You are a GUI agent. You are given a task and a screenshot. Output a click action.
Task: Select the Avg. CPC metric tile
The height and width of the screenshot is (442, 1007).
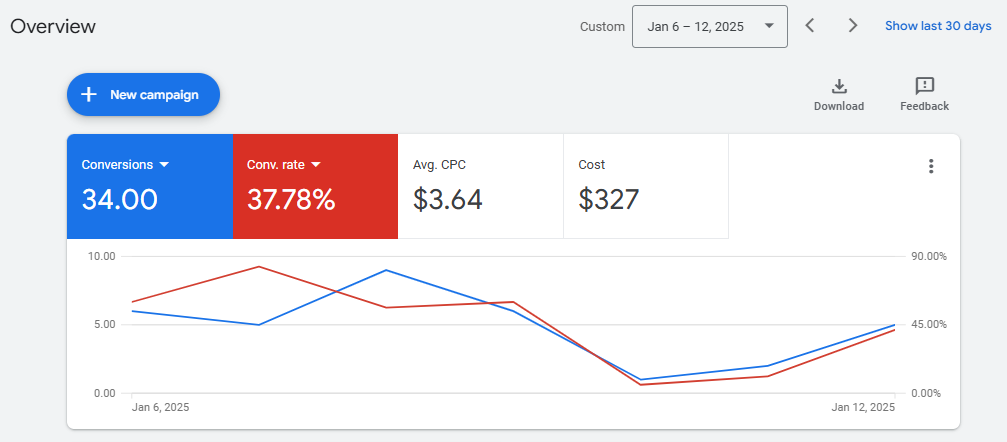click(x=480, y=187)
